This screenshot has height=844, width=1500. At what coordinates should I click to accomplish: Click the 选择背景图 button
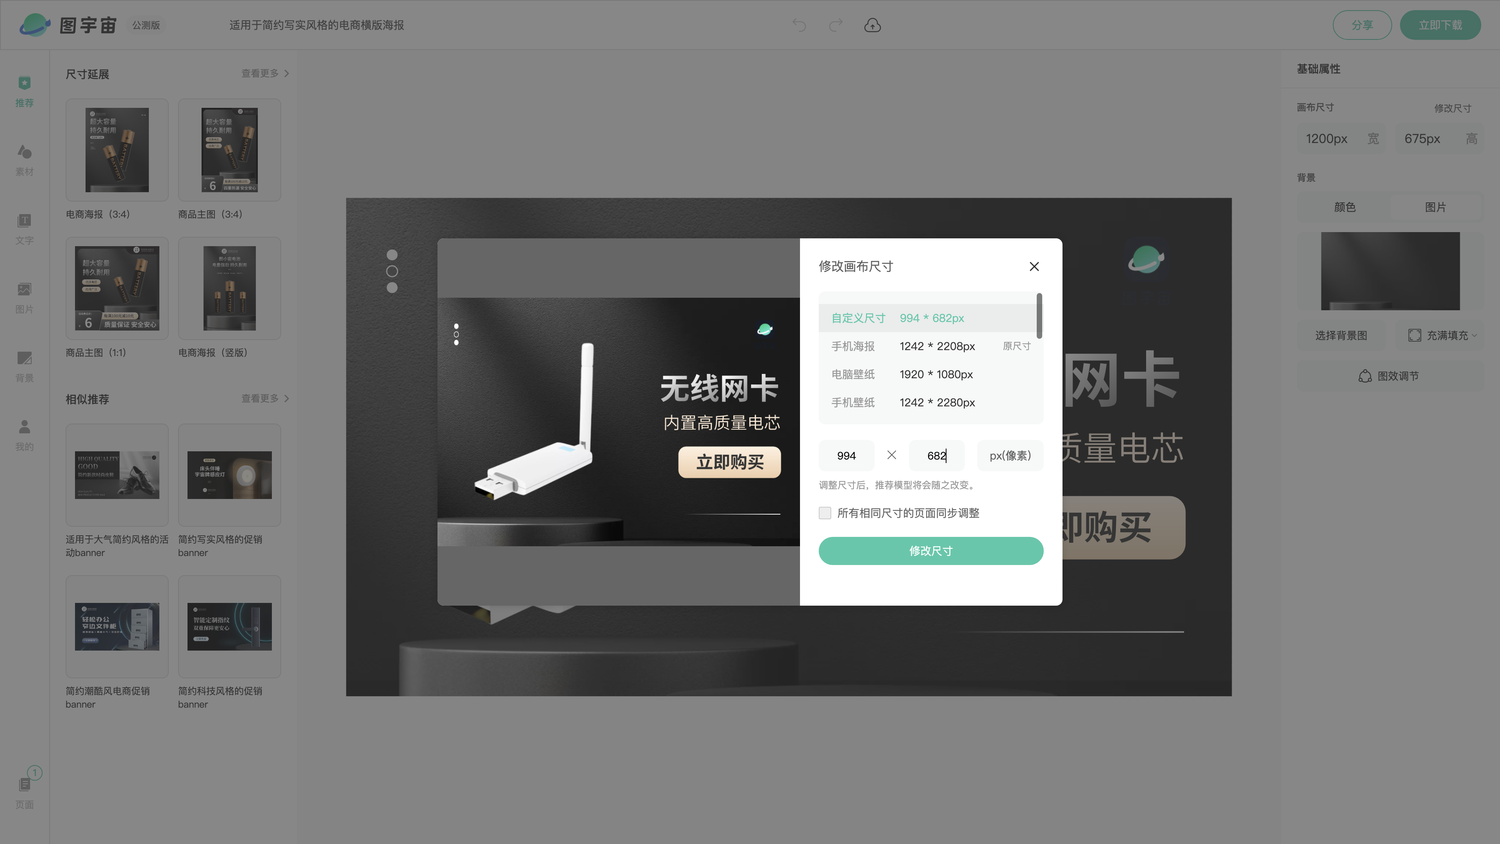tap(1341, 335)
